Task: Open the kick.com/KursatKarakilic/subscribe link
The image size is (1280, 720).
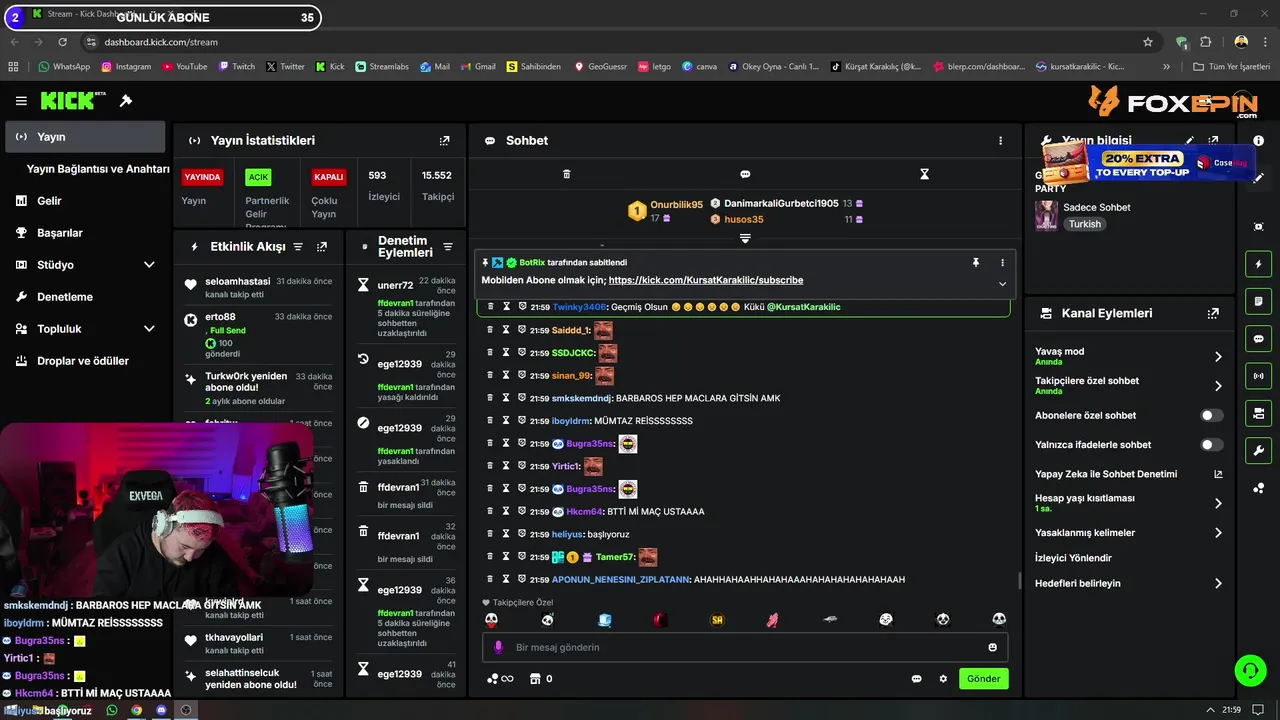Action: 705,281
